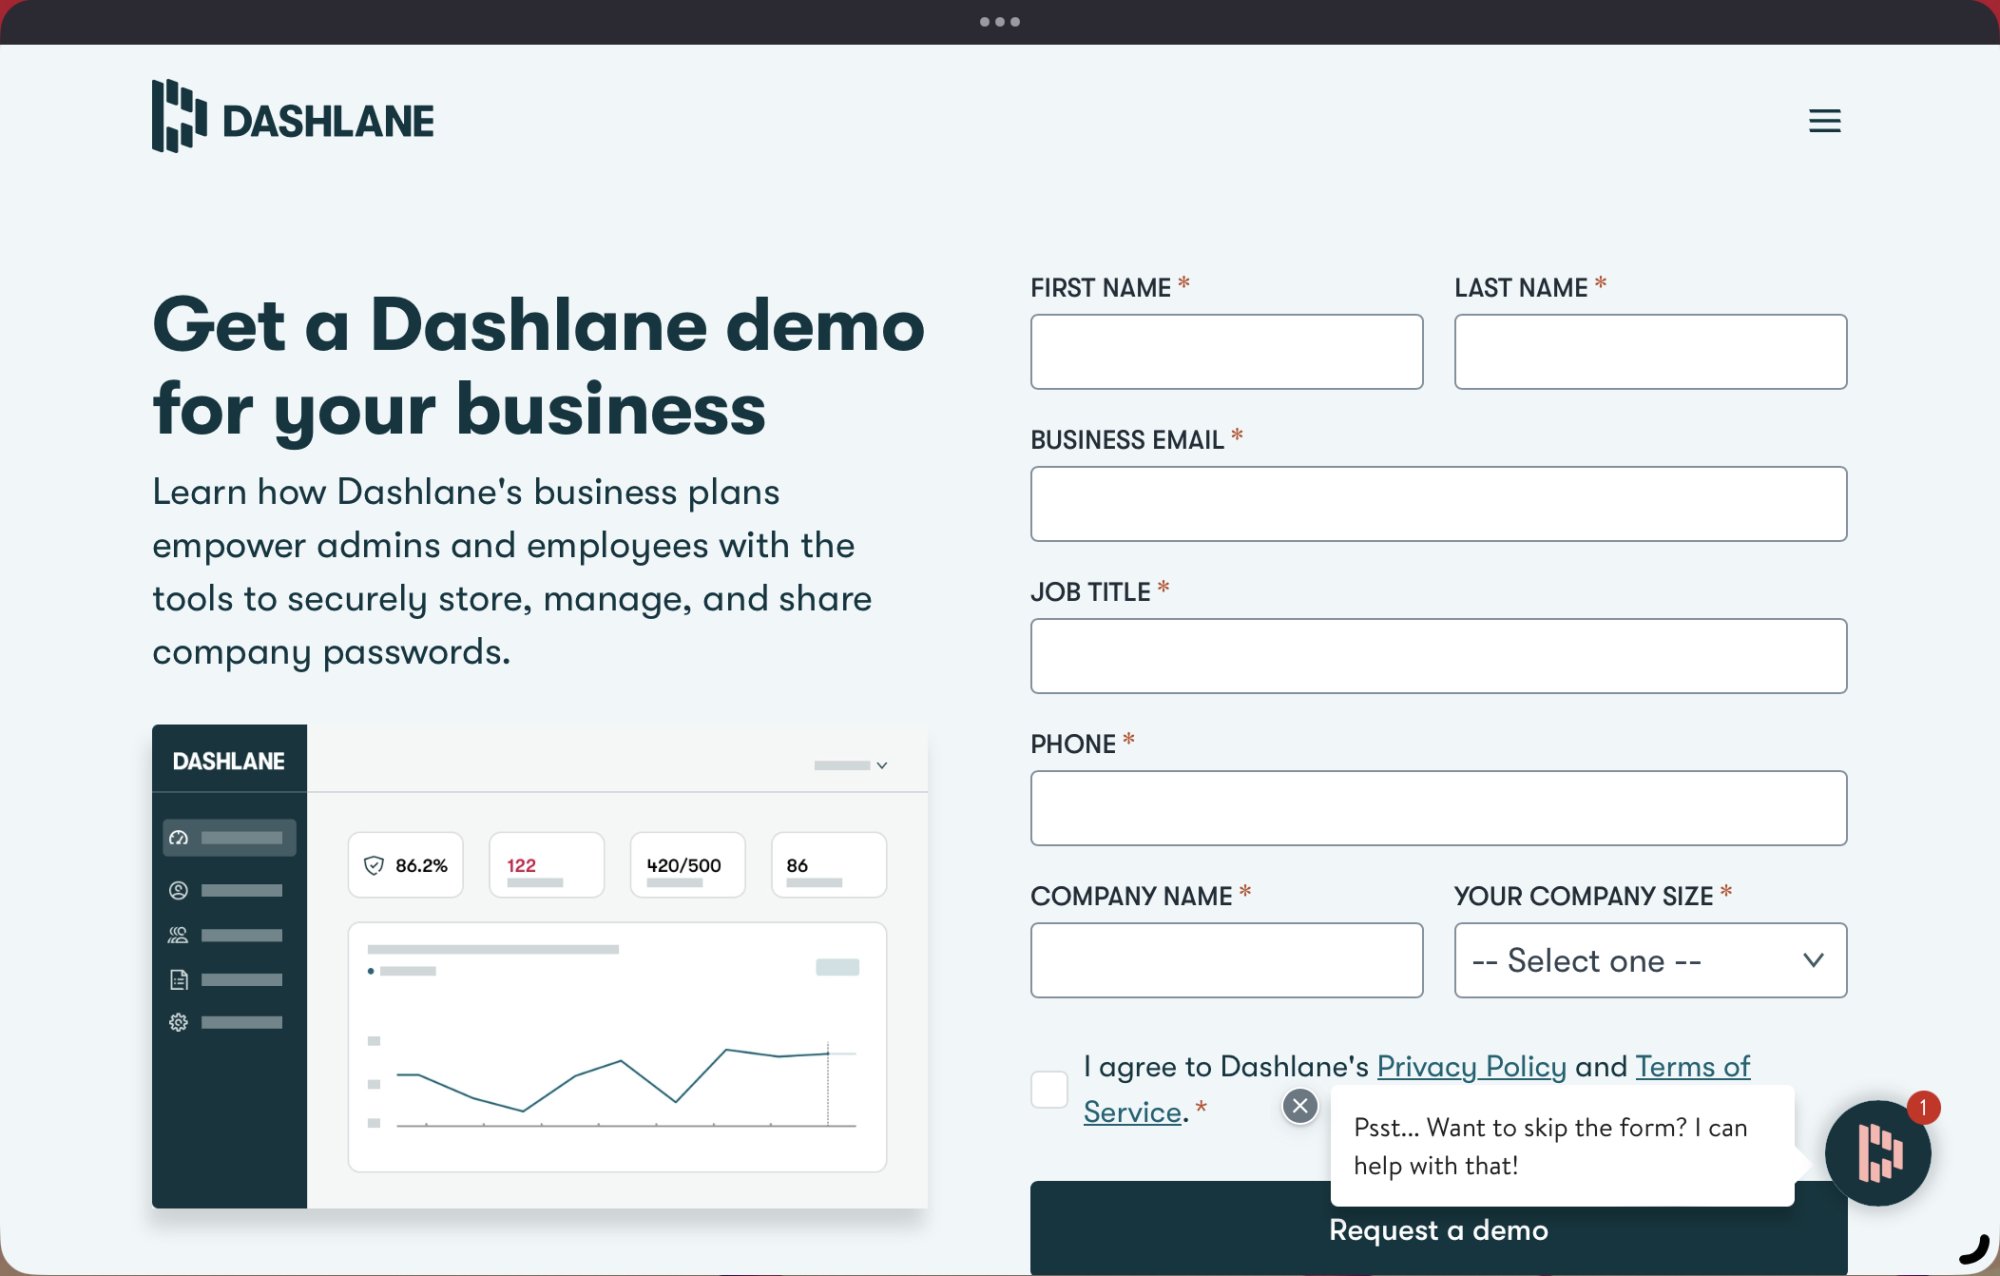Click the chat popup message text
The height and width of the screenshot is (1276, 2000).
click(1550, 1146)
